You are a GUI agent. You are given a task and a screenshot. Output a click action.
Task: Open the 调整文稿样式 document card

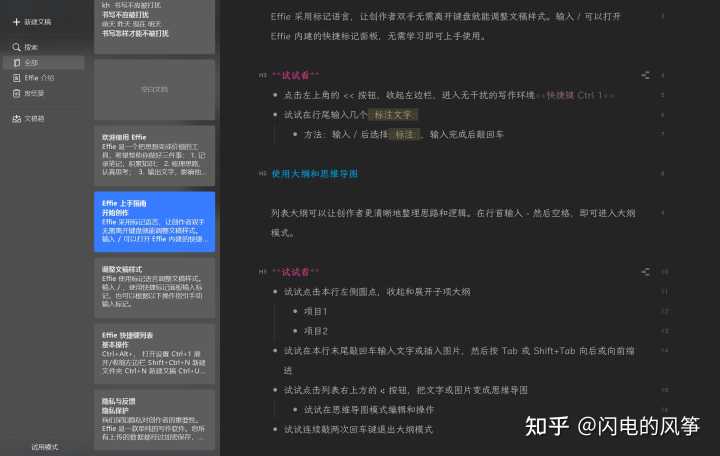(x=154, y=288)
